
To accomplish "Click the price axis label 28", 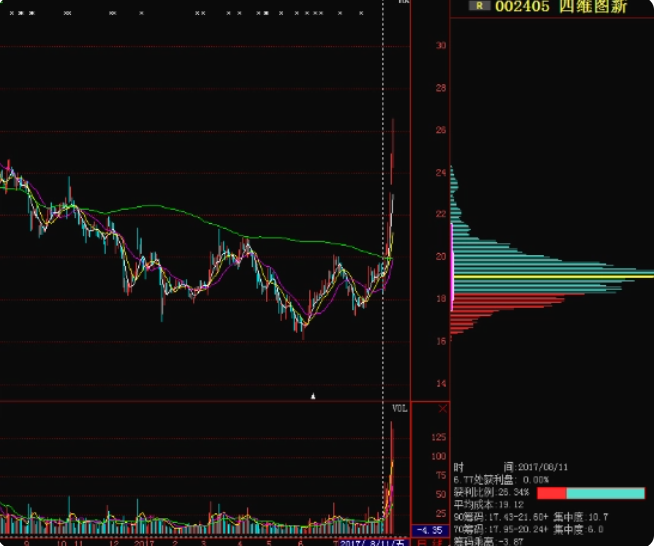I will point(441,88).
